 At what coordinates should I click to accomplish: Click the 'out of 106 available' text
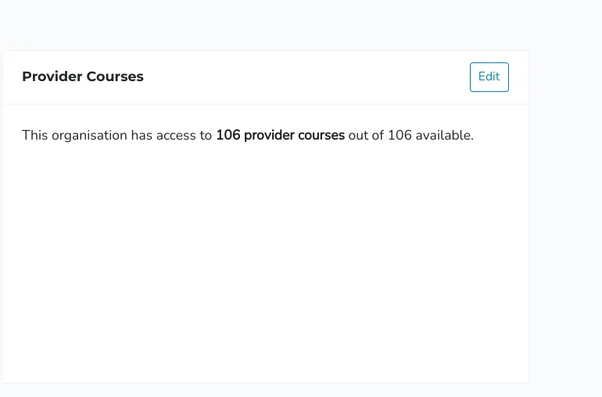pos(411,135)
